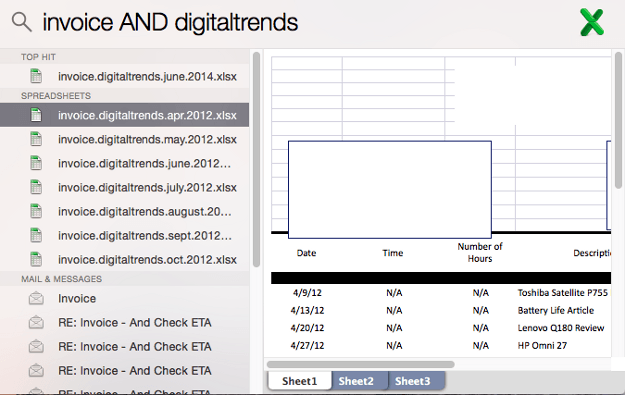Click spreadsheet icon for invoice.digitaltrends.july.2012.xlsx
The width and height of the screenshot is (625, 395).
click(x=36, y=187)
